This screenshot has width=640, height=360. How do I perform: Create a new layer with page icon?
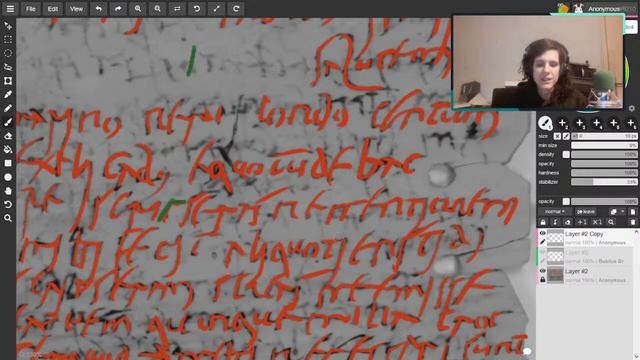[633, 212]
